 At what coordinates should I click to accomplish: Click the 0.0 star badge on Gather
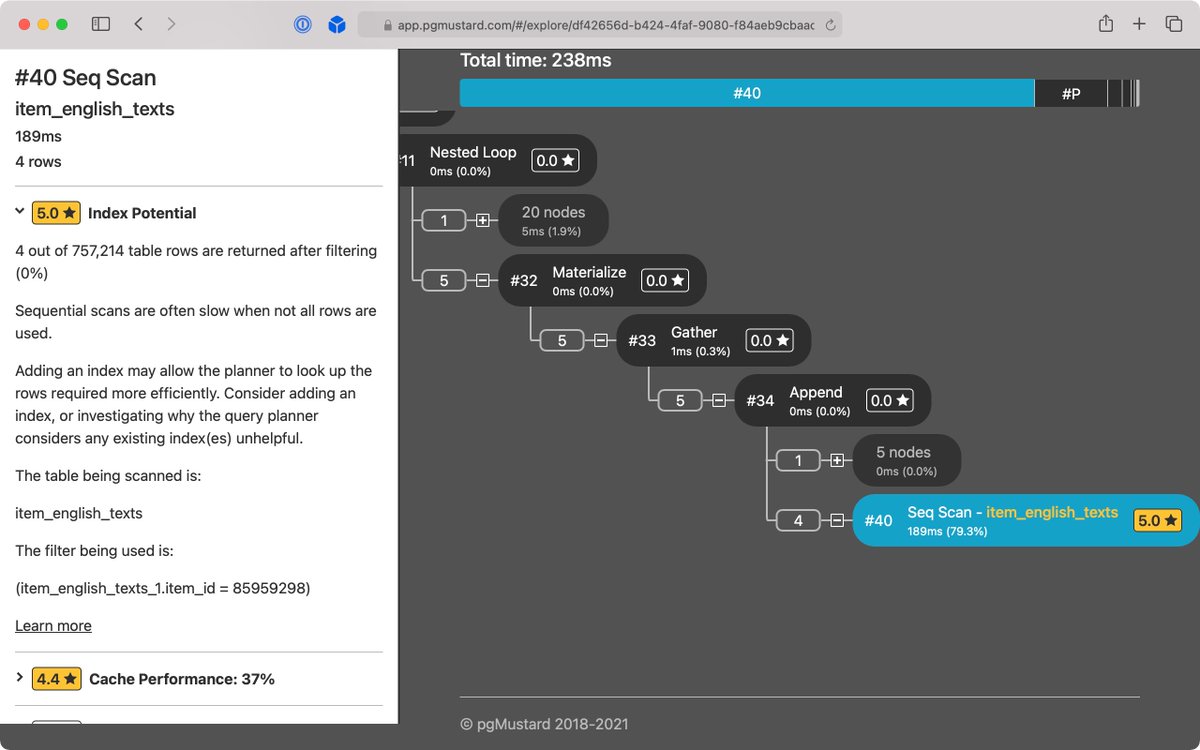tap(769, 340)
